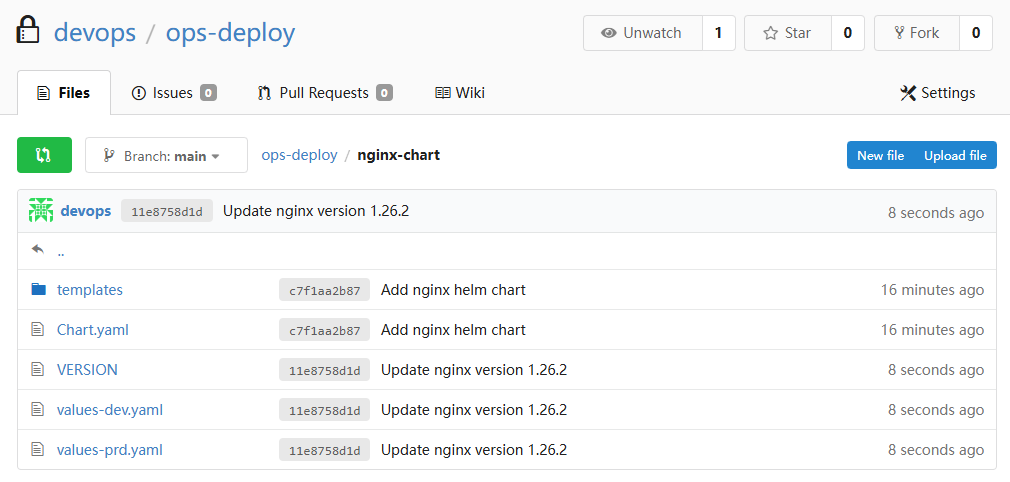Open Update nginx version message in values-prd.yaml row
The image size is (1010, 482).
(474, 450)
